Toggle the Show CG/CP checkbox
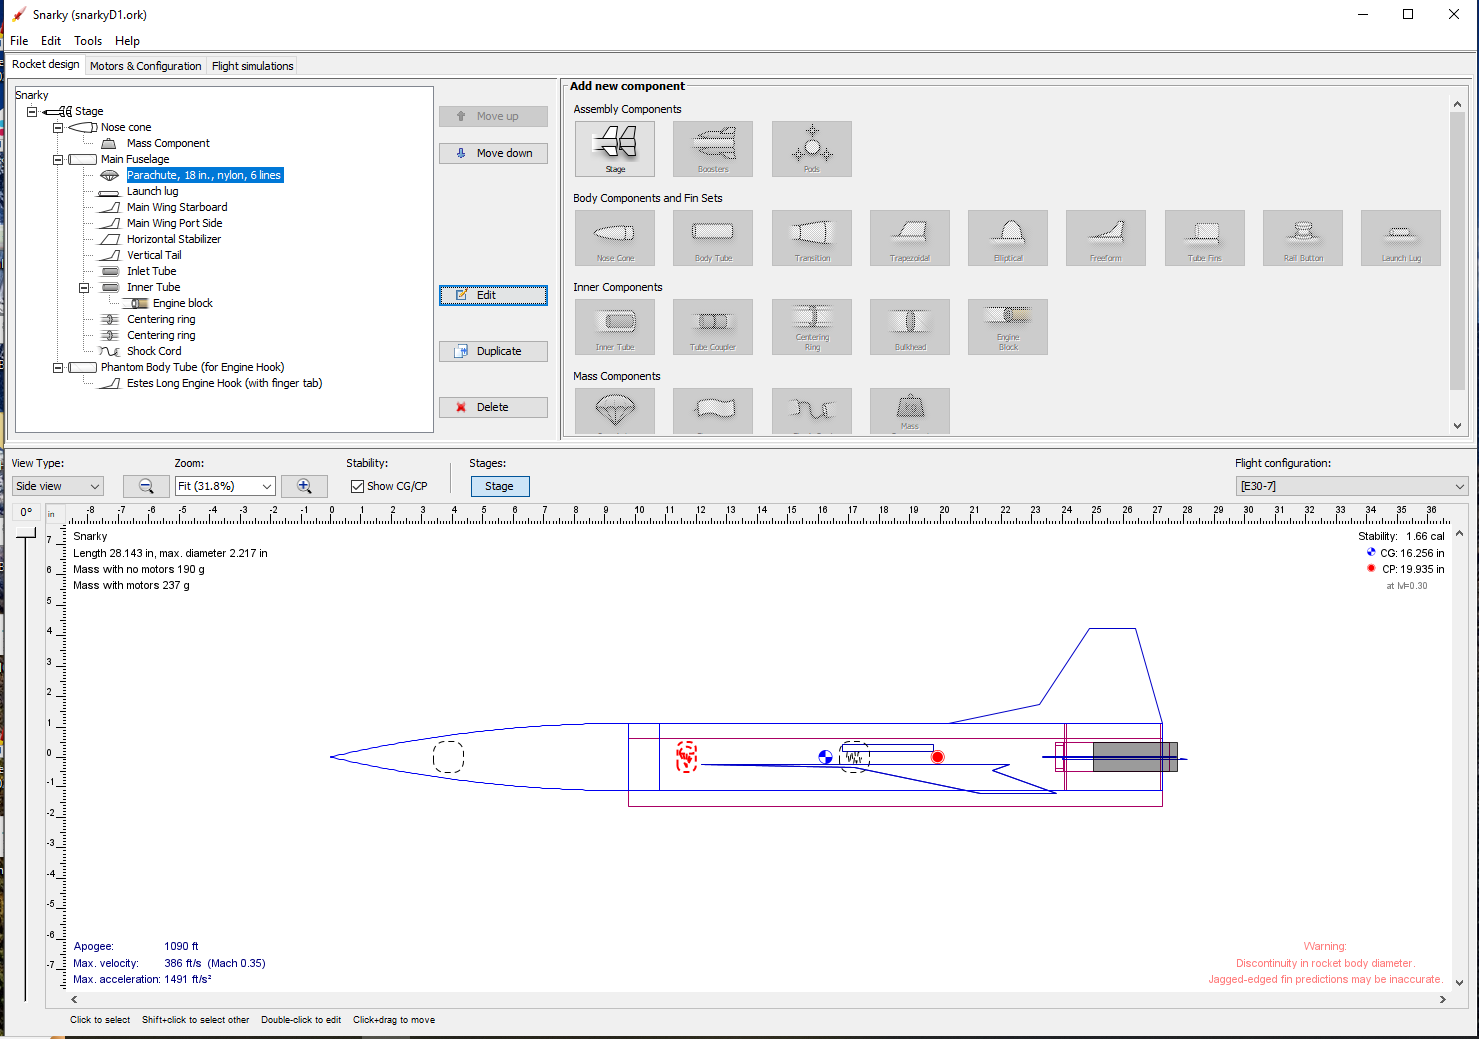Image resolution: width=1479 pixels, height=1039 pixels. coord(357,486)
